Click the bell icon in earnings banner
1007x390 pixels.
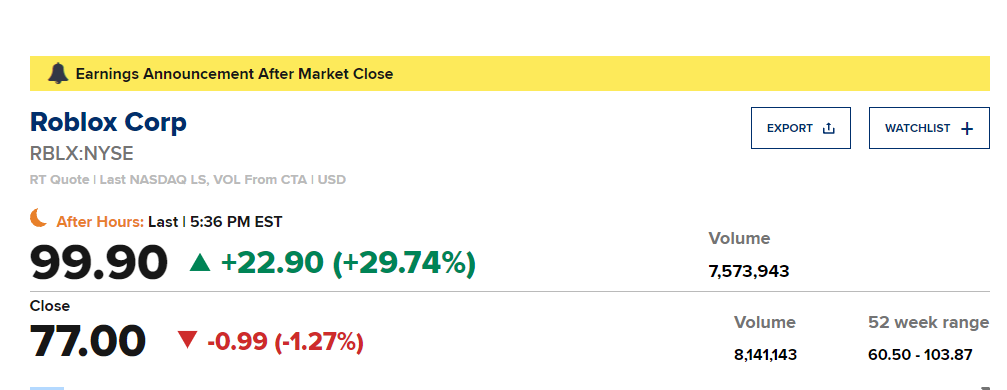58,73
